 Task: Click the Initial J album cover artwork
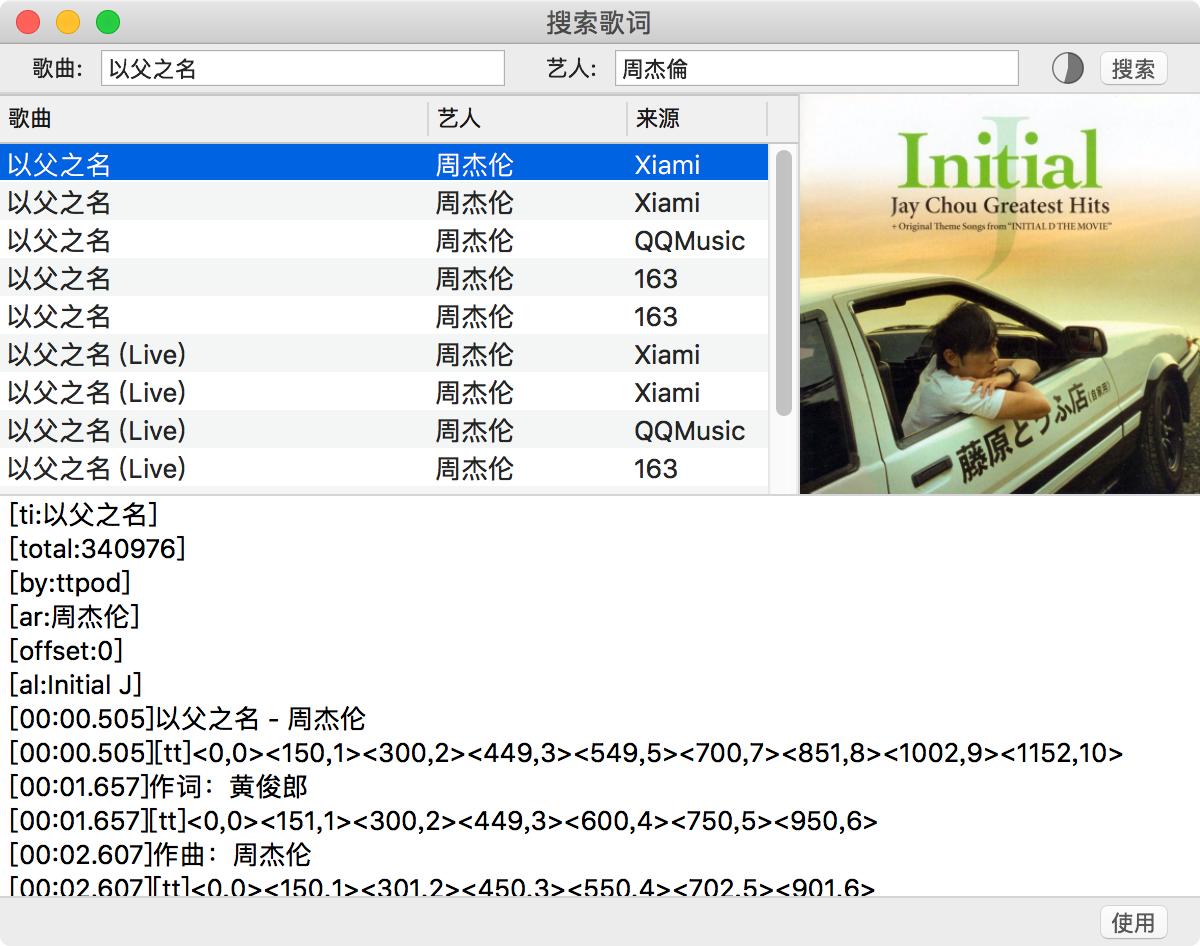click(999, 294)
